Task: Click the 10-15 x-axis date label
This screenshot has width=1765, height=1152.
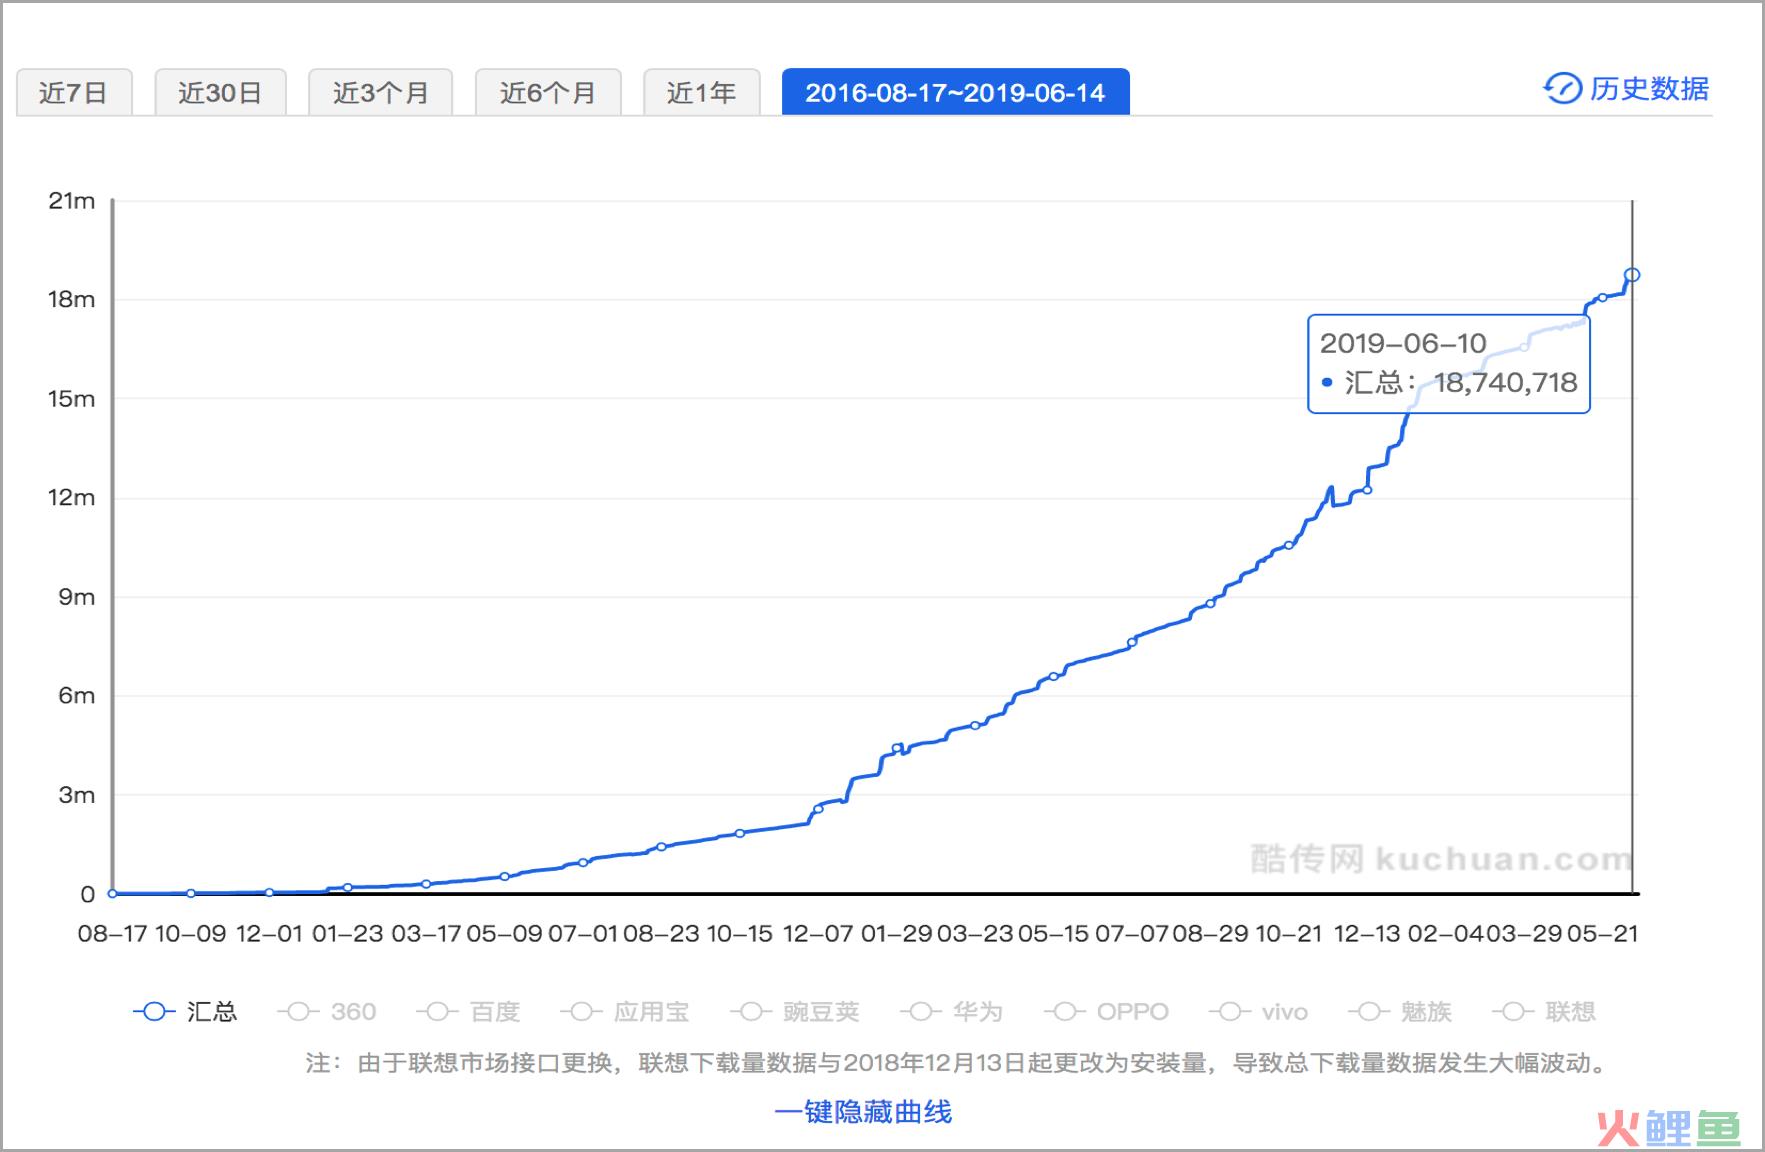Action: coord(740,934)
